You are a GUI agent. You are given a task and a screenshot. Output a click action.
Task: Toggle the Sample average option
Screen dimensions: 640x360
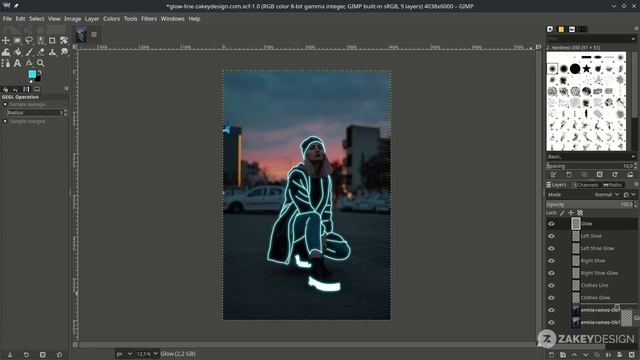(5, 104)
